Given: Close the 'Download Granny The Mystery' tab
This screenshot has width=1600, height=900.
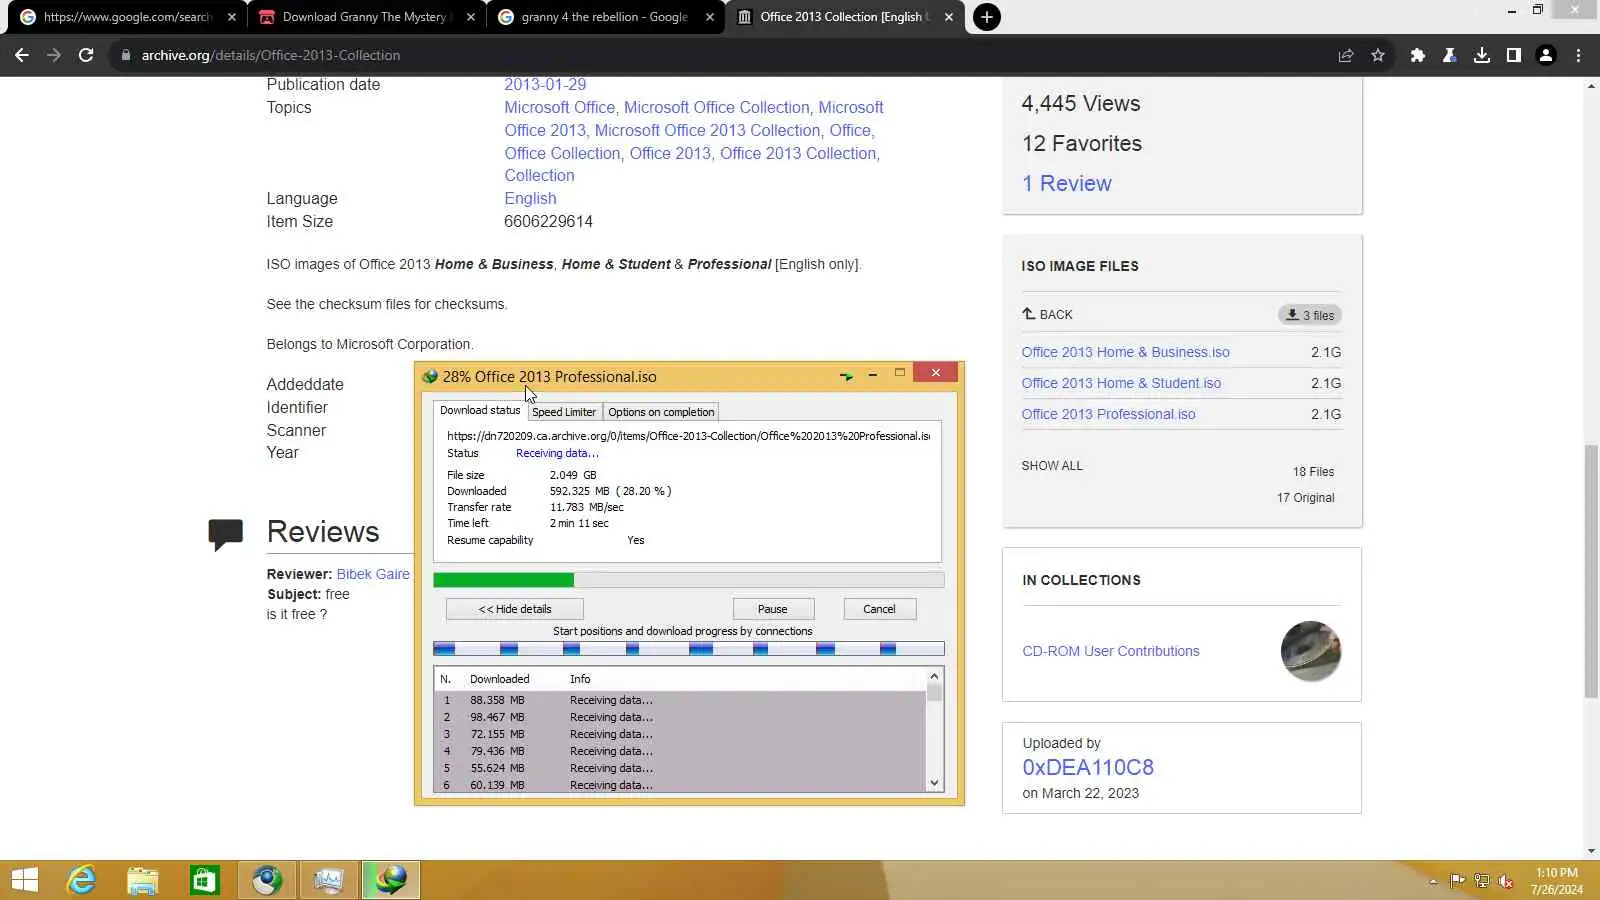Looking at the screenshot, I should (x=471, y=17).
